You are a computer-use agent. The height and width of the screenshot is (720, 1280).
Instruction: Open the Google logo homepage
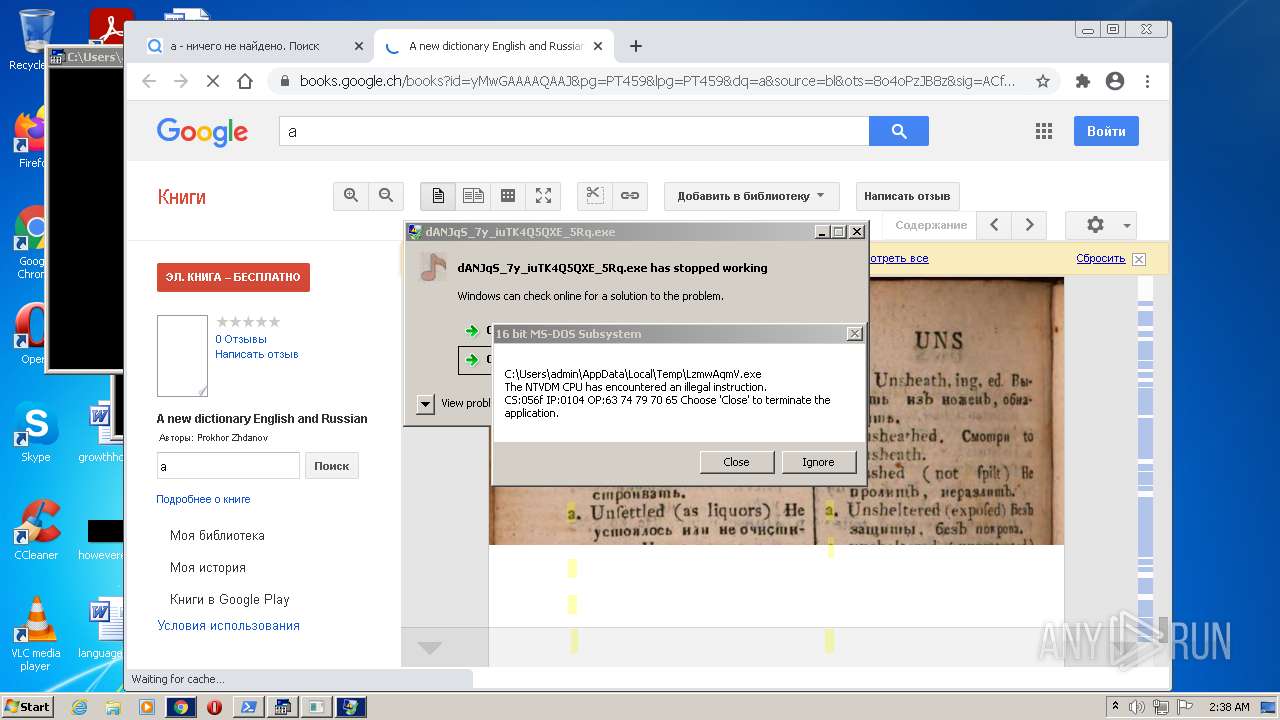(202, 131)
